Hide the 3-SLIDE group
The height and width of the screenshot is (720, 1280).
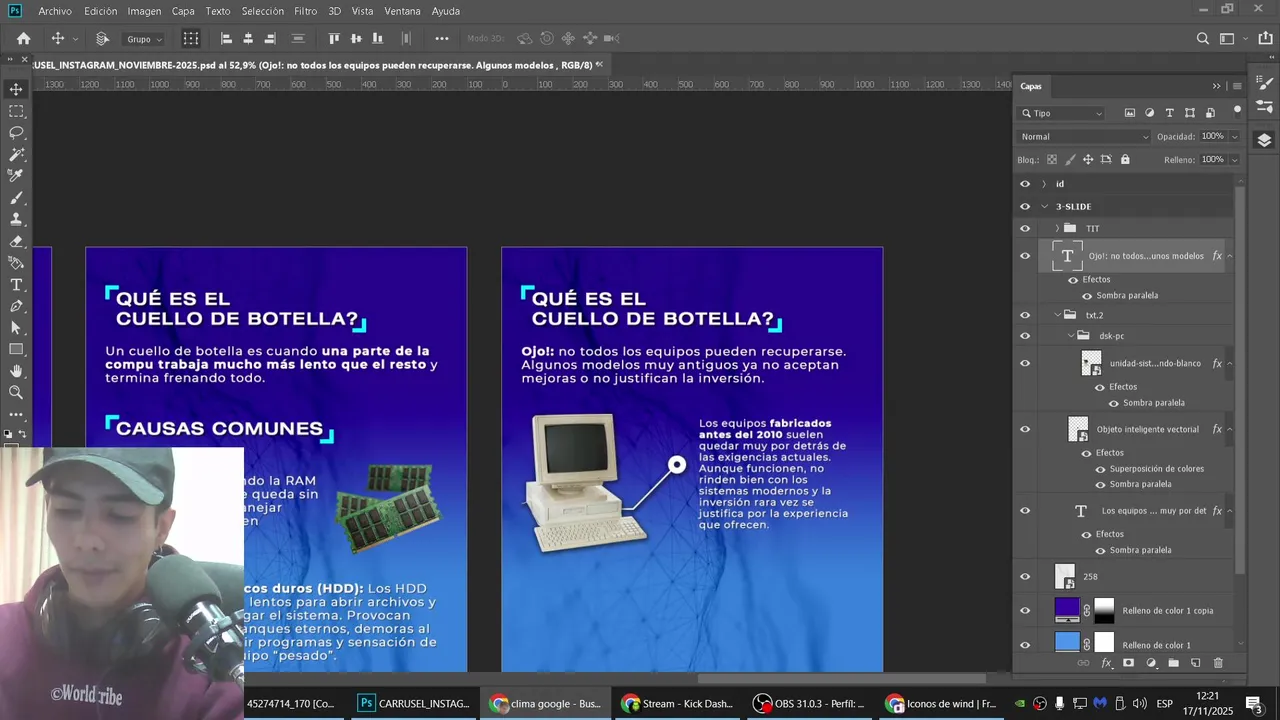click(1024, 206)
